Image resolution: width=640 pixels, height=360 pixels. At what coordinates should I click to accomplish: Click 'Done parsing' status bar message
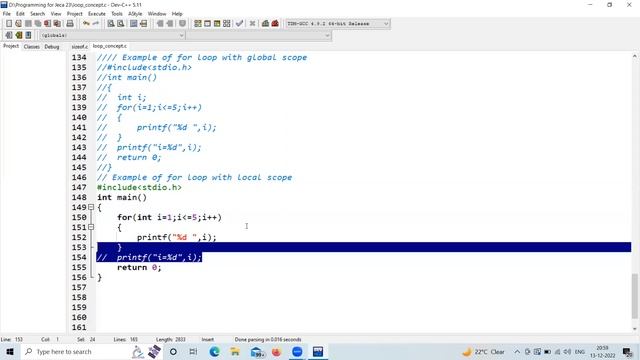point(268,340)
